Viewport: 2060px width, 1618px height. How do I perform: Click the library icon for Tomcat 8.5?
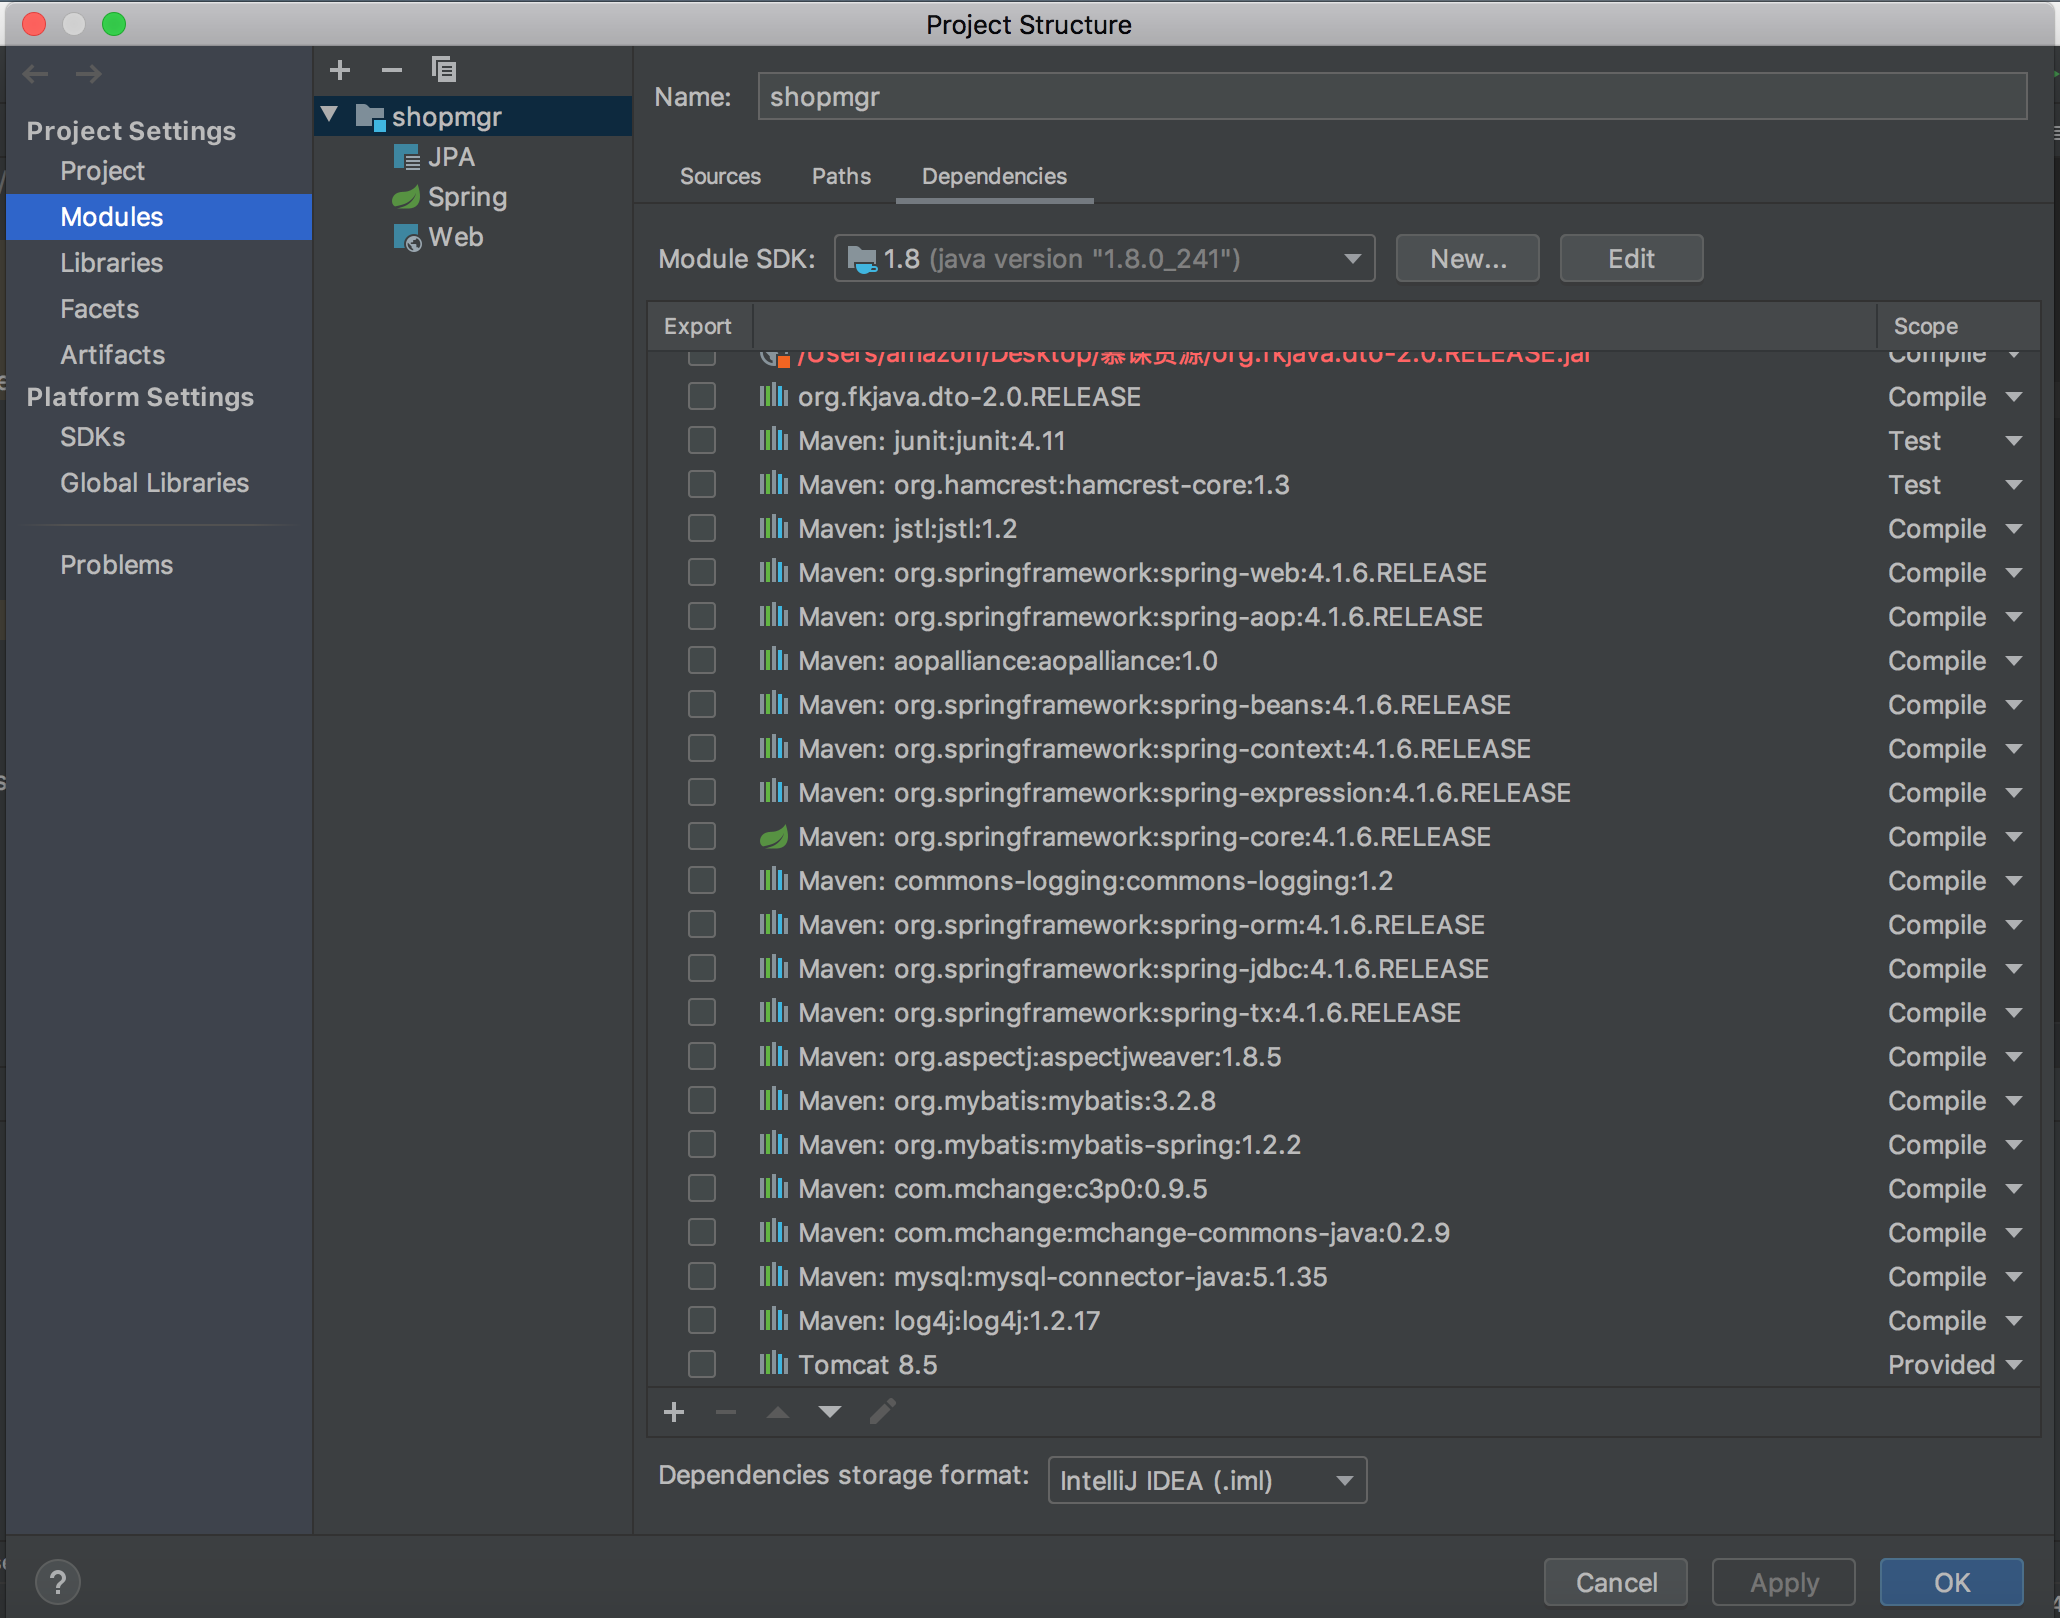[x=773, y=1364]
